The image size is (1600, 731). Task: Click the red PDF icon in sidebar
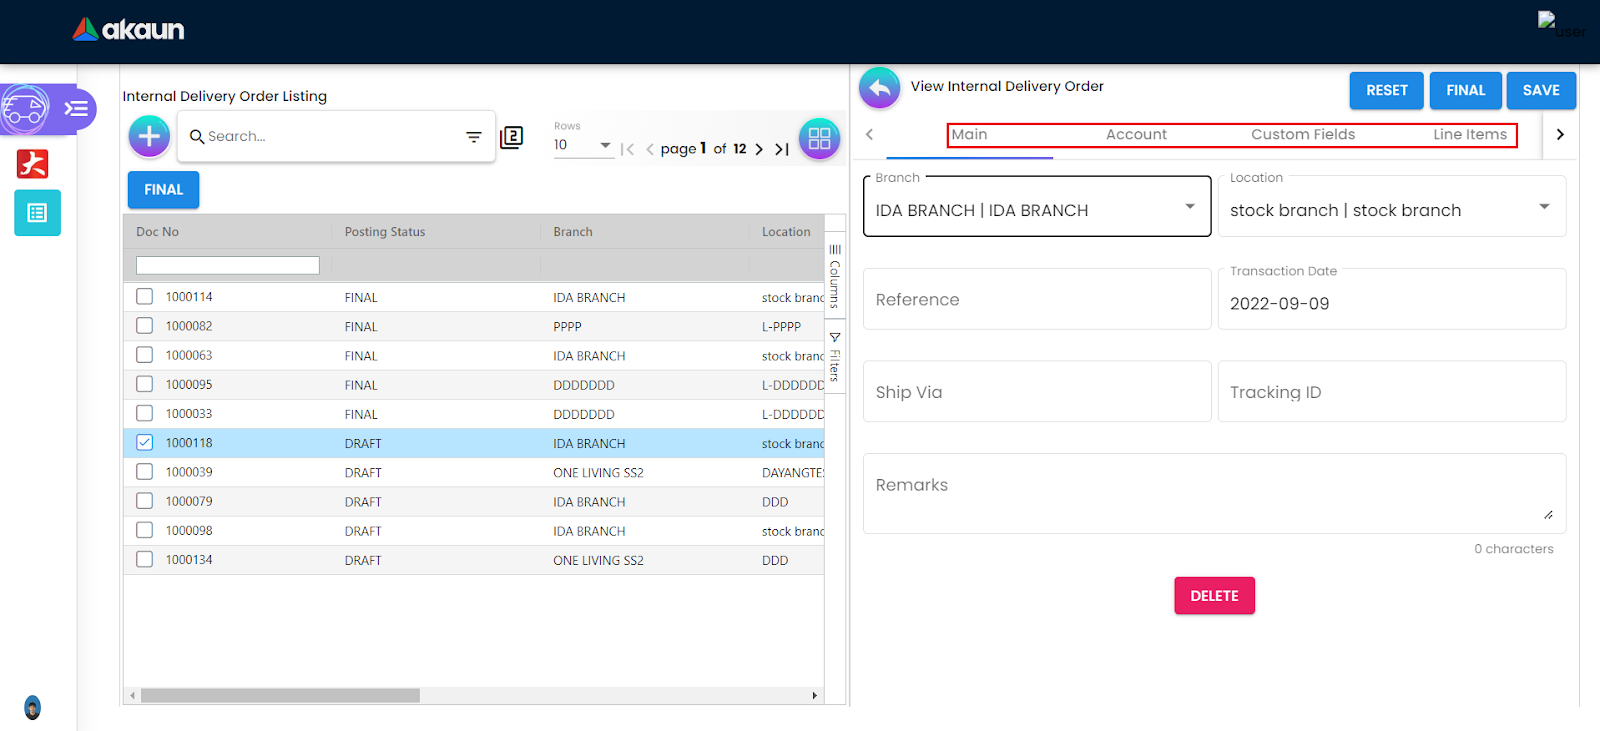[33, 163]
